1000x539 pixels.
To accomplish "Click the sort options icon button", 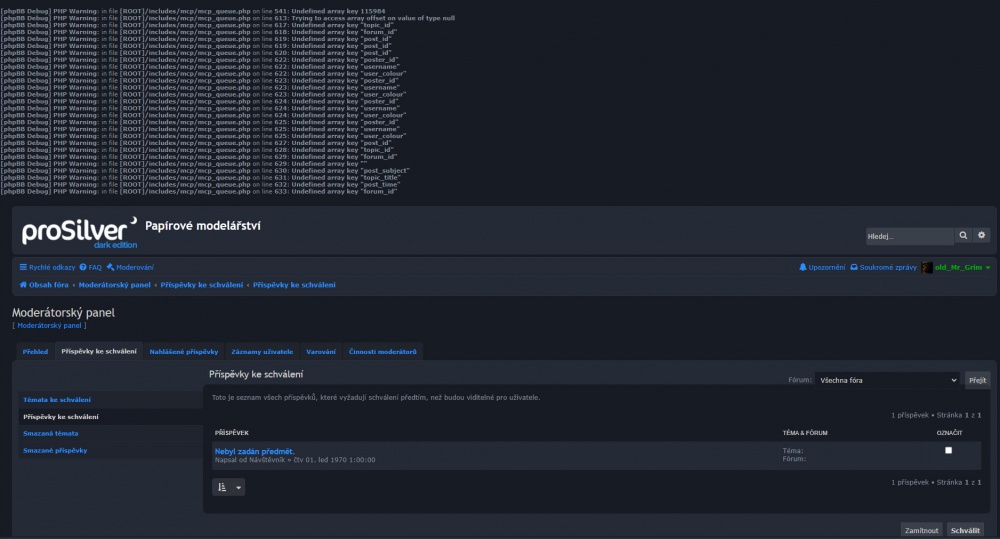I will click(x=222, y=487).
